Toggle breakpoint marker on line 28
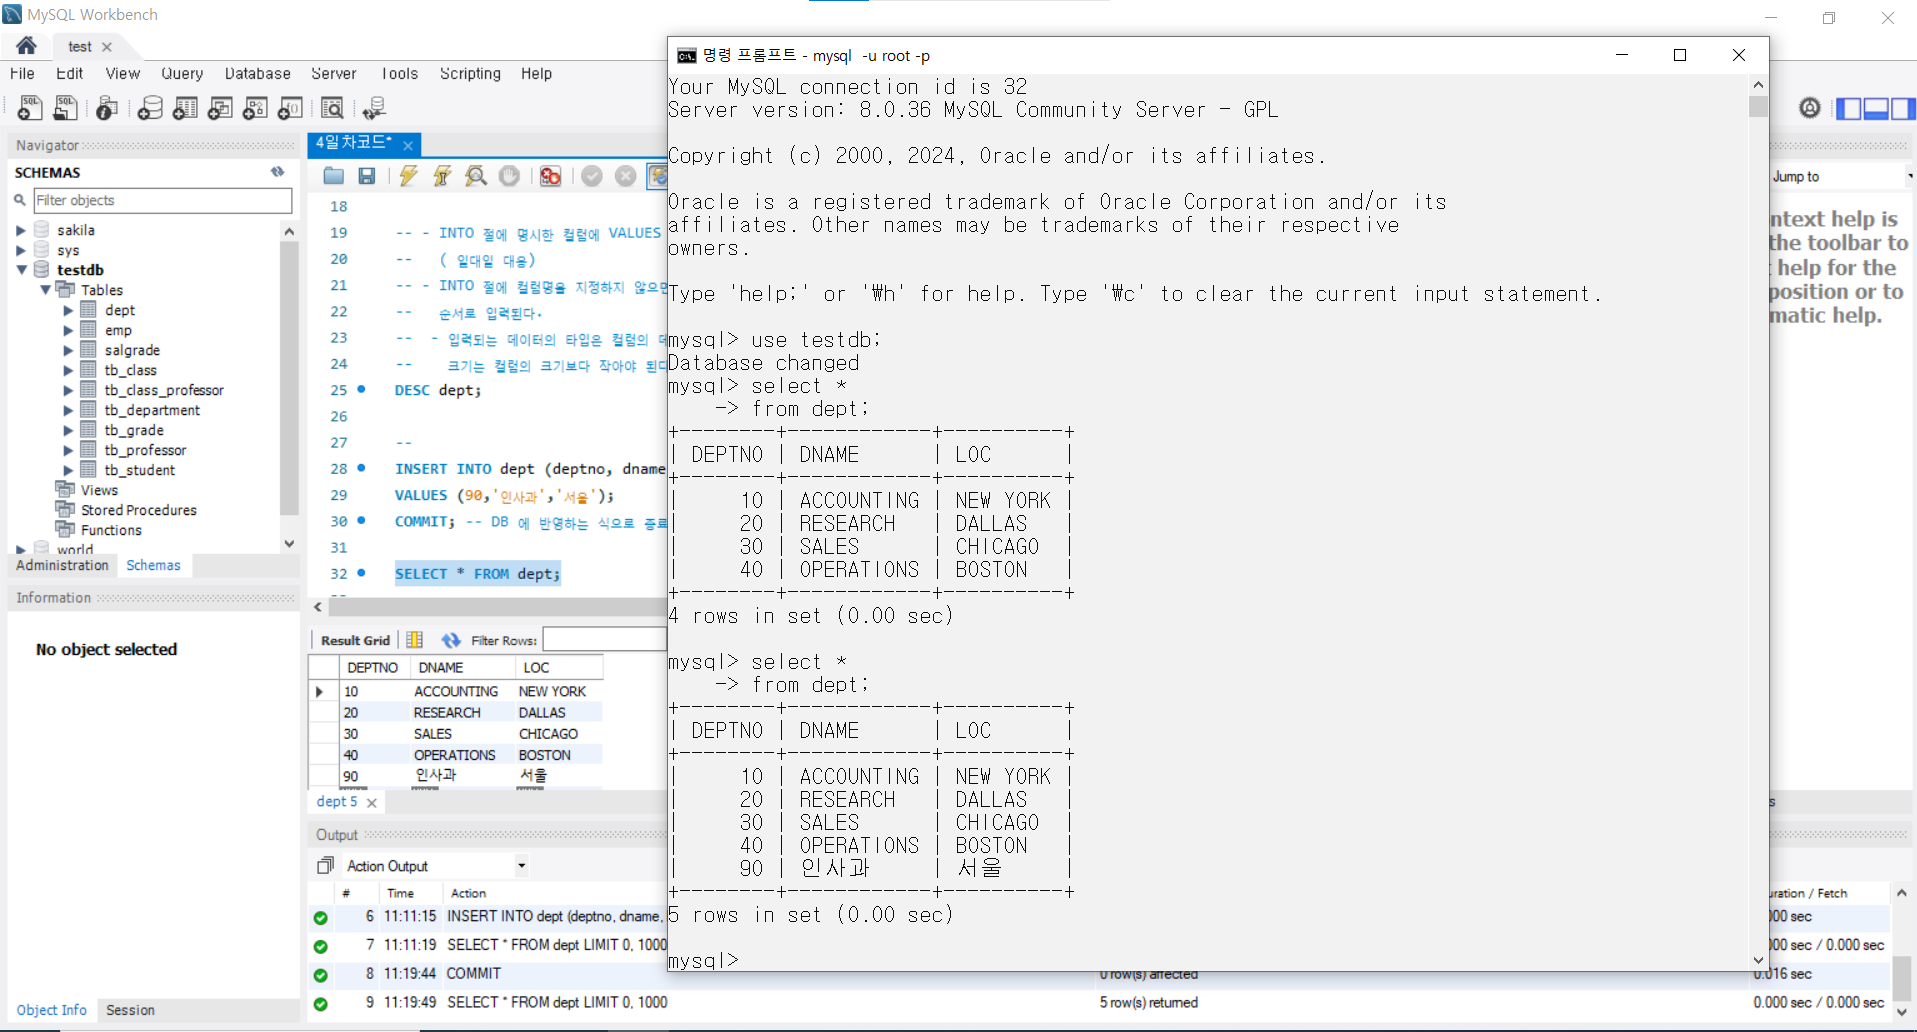Image resolution: width=1917 pixels, height=1032 pixels. click(x=361, y=467)
